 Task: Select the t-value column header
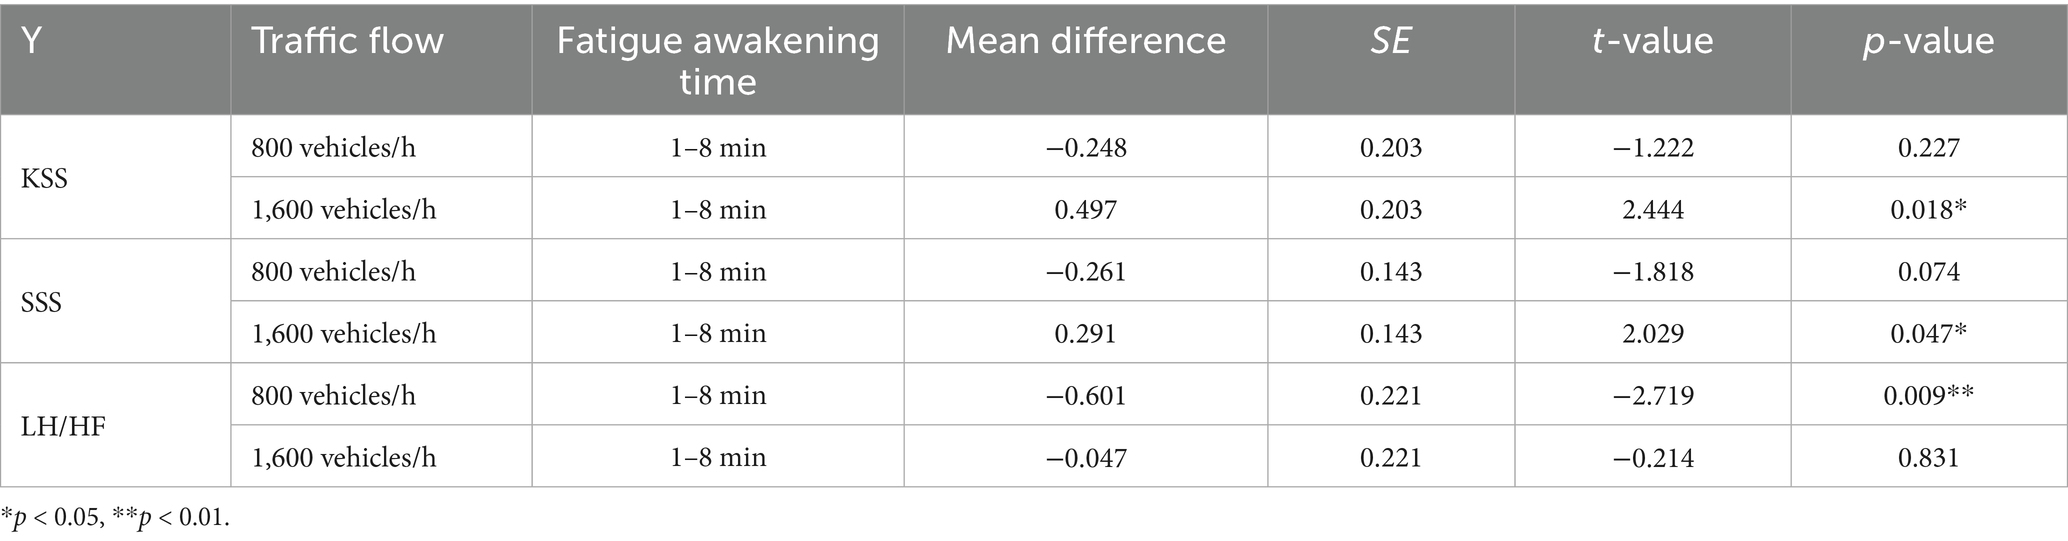click(x=1652, y=41)
